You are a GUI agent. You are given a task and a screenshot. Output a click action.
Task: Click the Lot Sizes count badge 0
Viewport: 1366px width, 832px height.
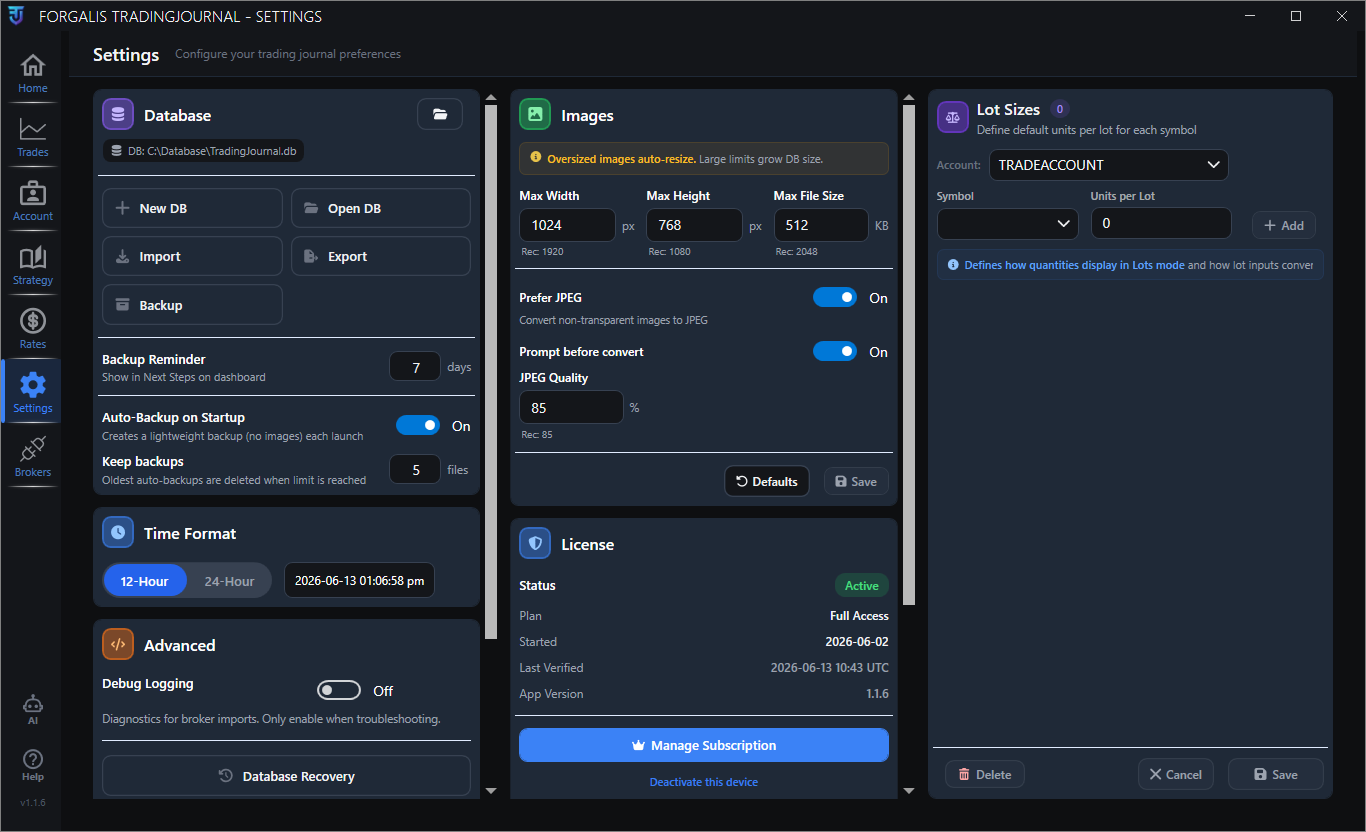click(x=1060, y=109)
